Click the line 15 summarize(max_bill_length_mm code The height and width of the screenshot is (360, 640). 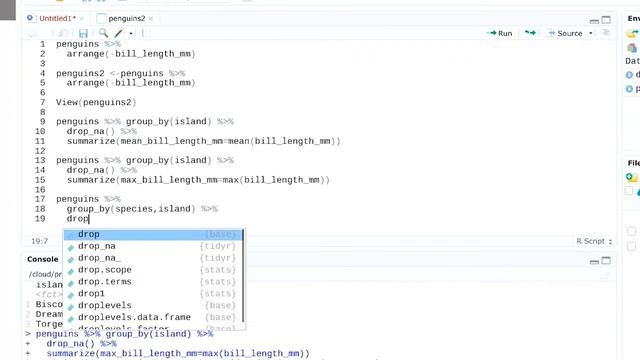(198, 180)
